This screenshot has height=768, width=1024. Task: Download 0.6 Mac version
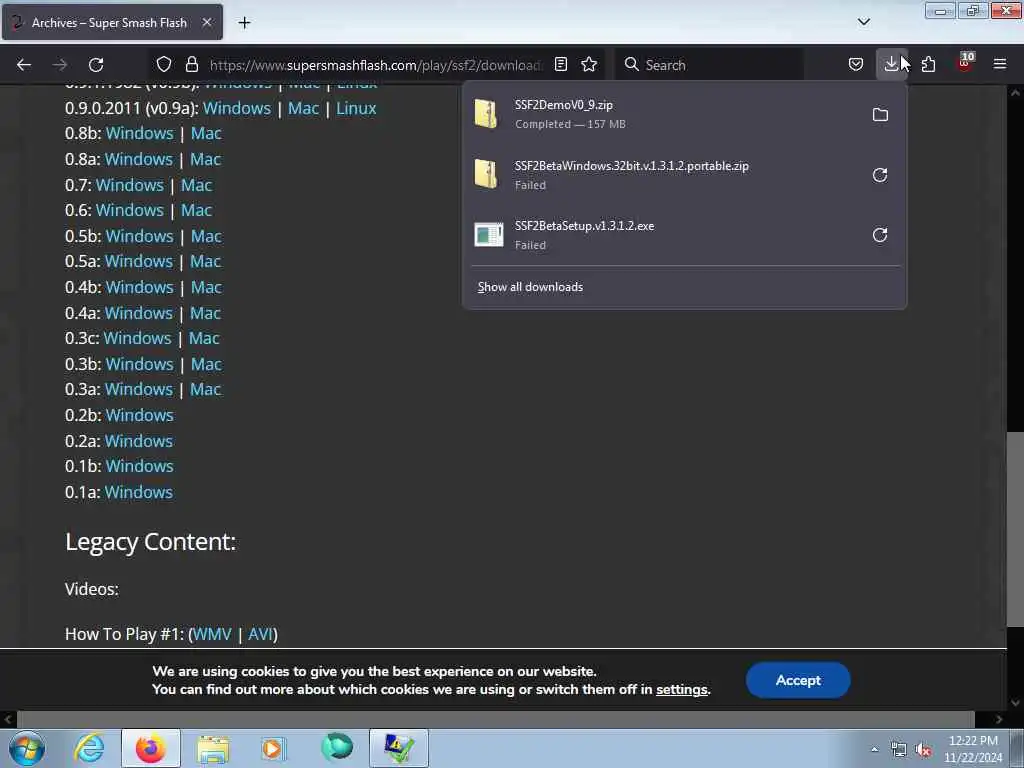pos(196,210)
